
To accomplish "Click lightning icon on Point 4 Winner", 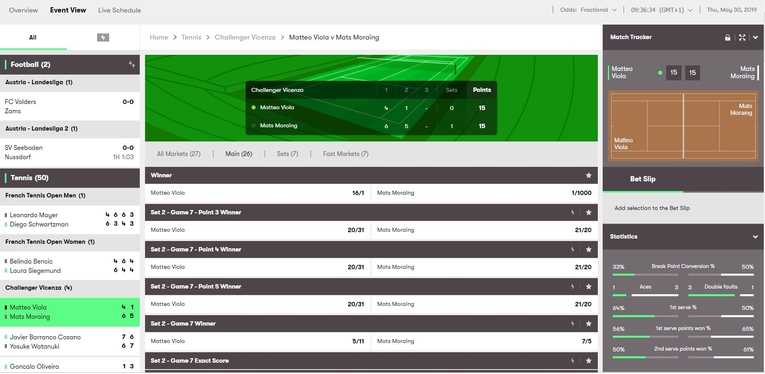I will (x=573, y=250).
